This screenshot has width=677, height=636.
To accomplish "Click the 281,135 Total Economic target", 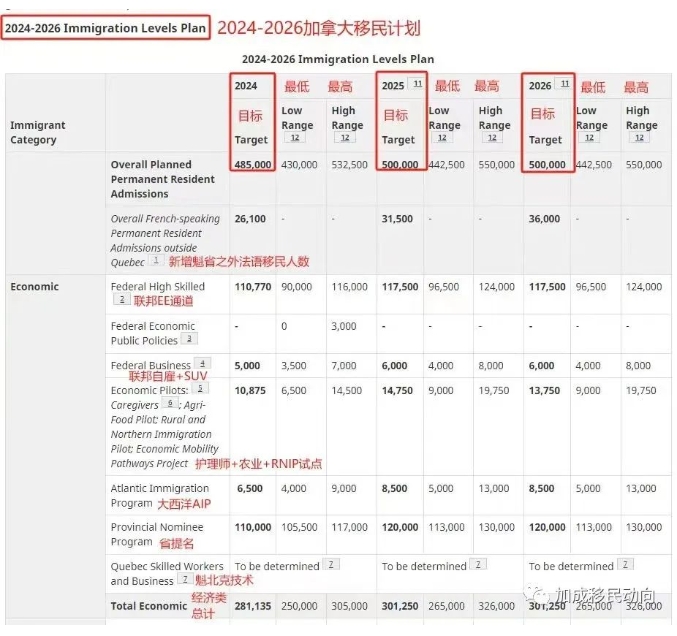I will coord(253,606).
